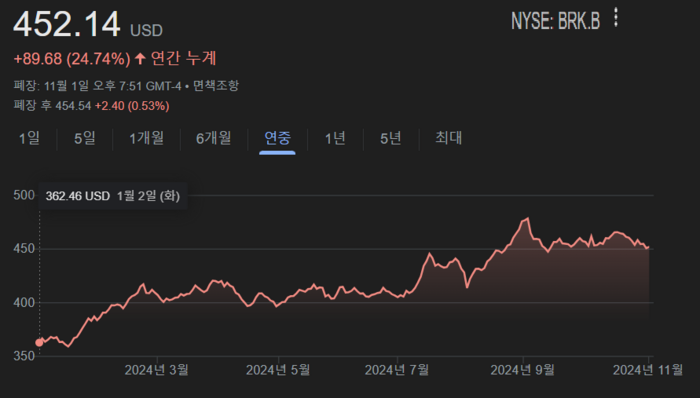Click the red data point marker on chart

coord(39,343)
